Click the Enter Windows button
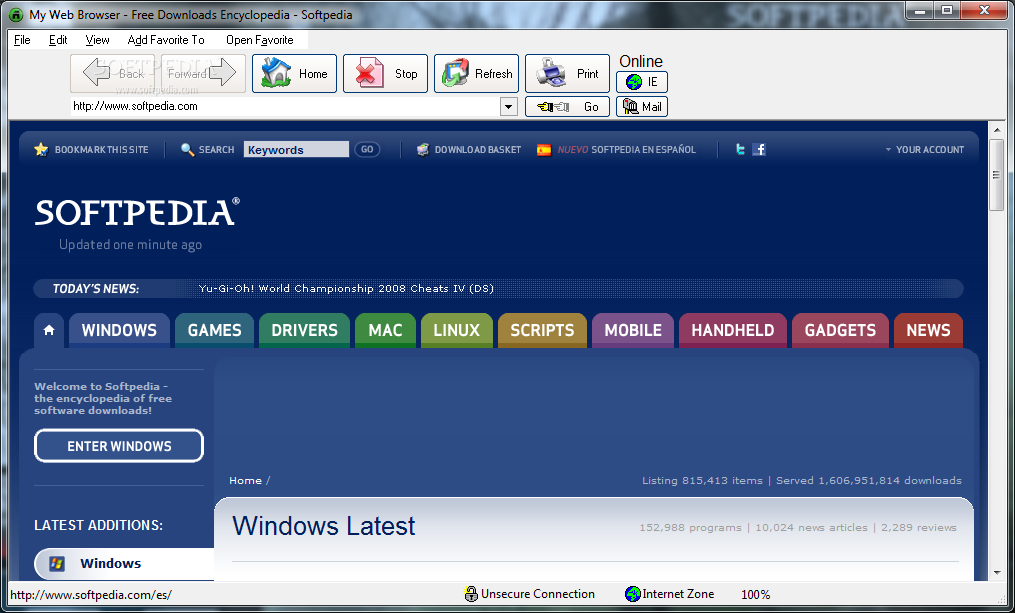1015x613 pixels. pyautogui.click(x=119, y=446)
